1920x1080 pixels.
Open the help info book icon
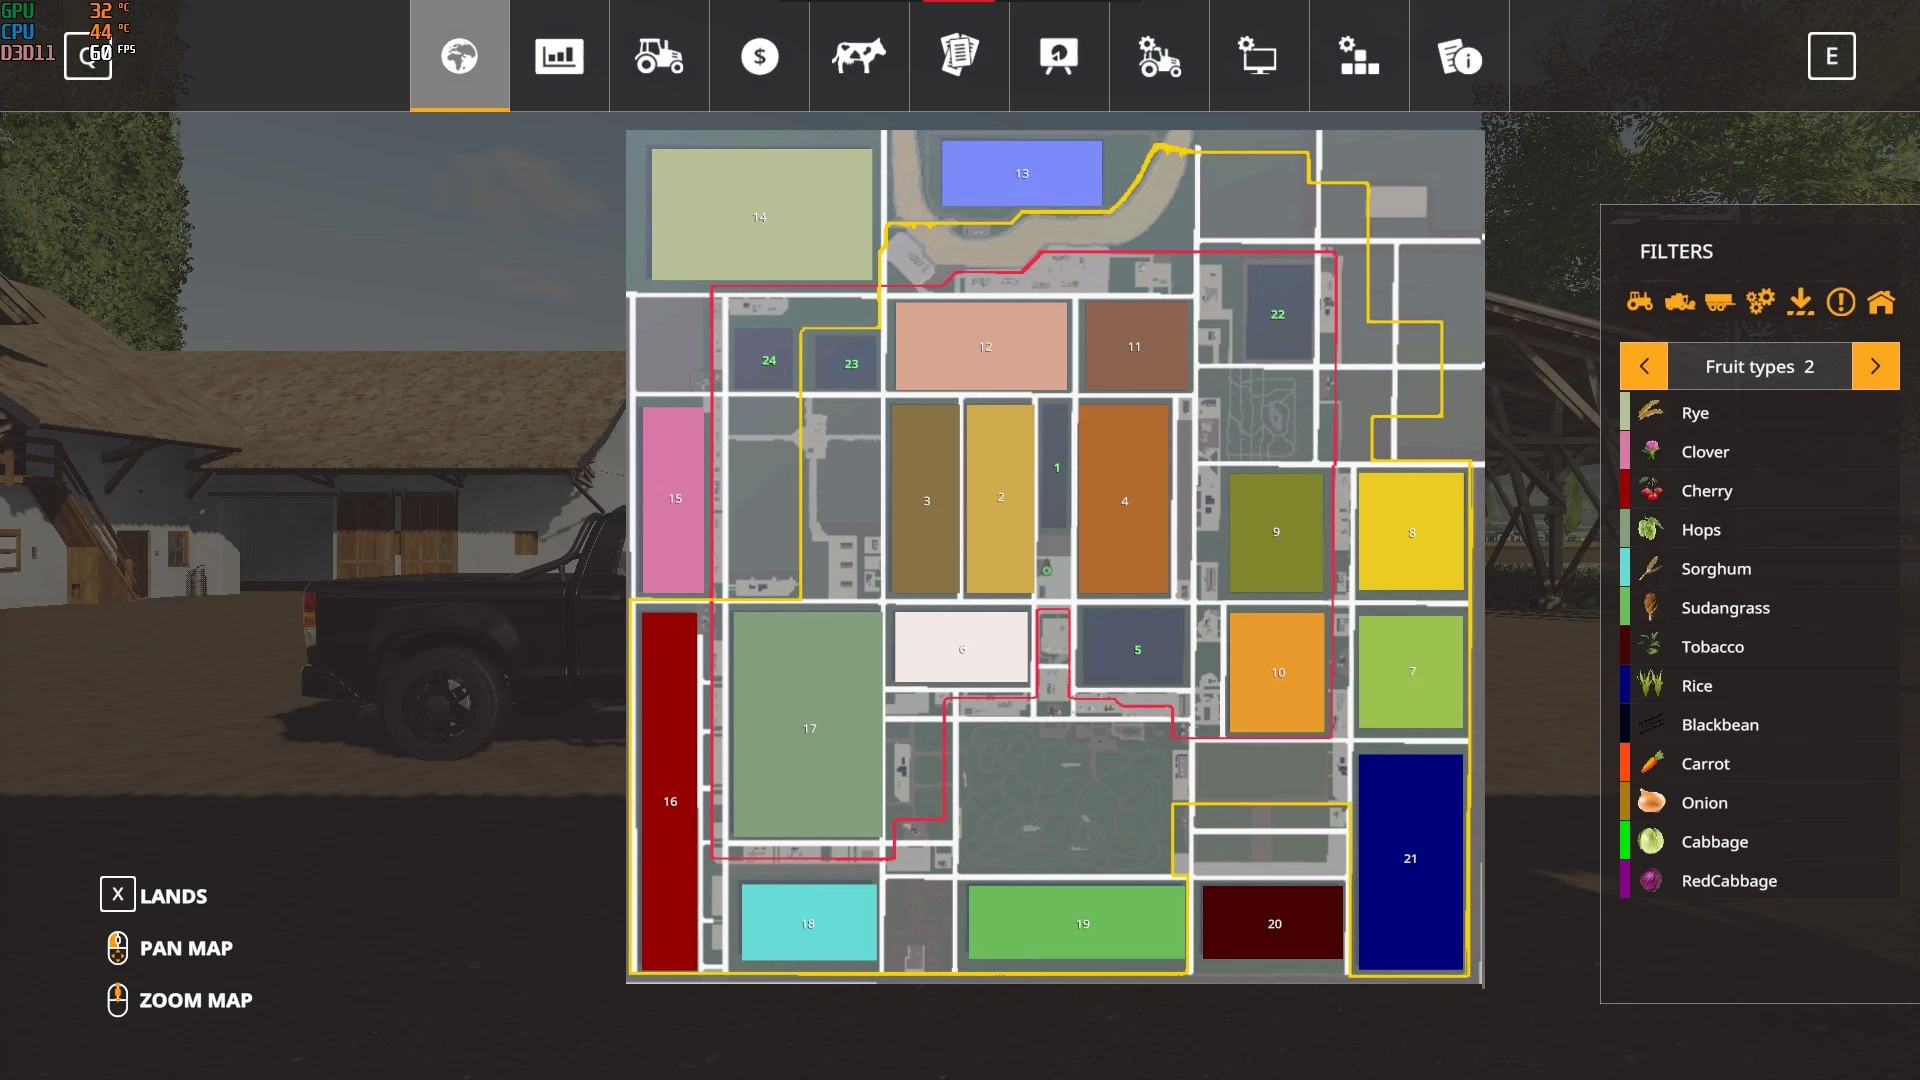1459,56
